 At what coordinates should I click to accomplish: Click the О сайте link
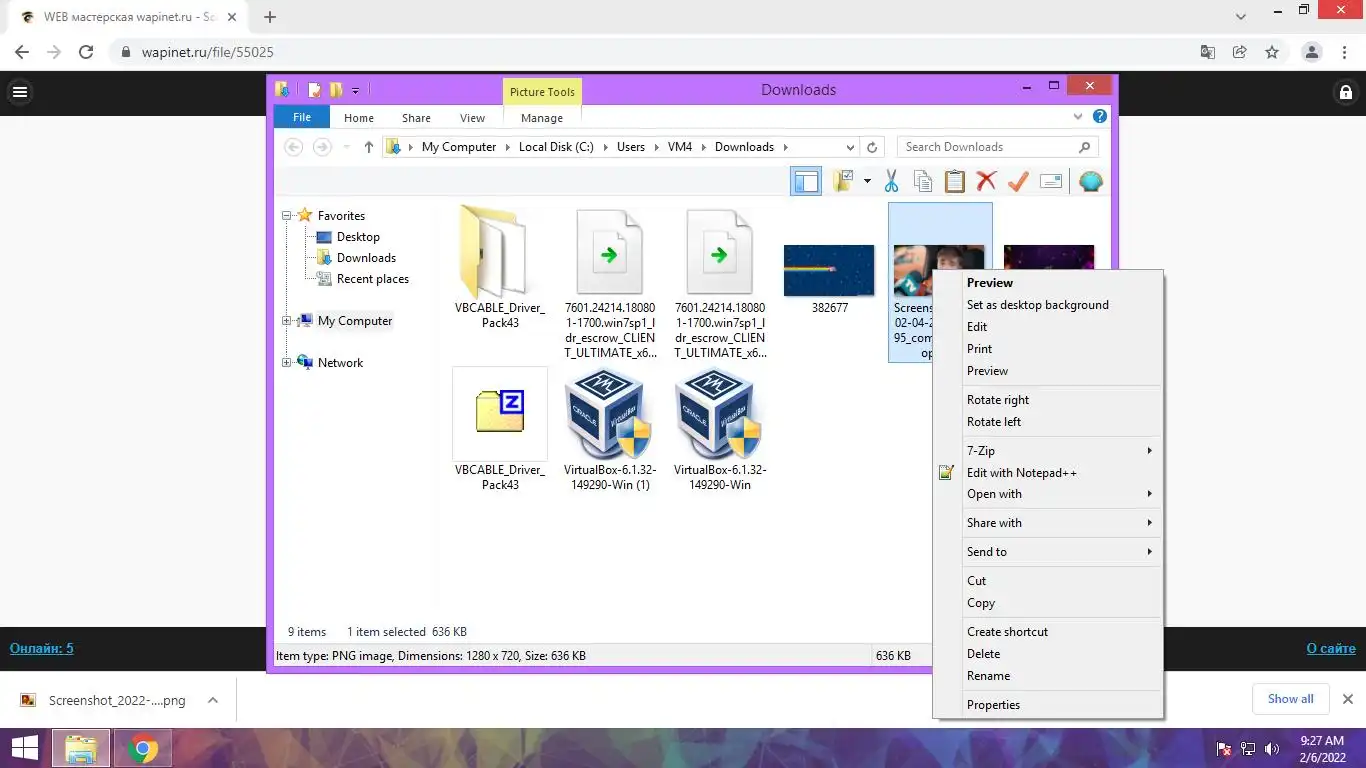click(1331, 648)
